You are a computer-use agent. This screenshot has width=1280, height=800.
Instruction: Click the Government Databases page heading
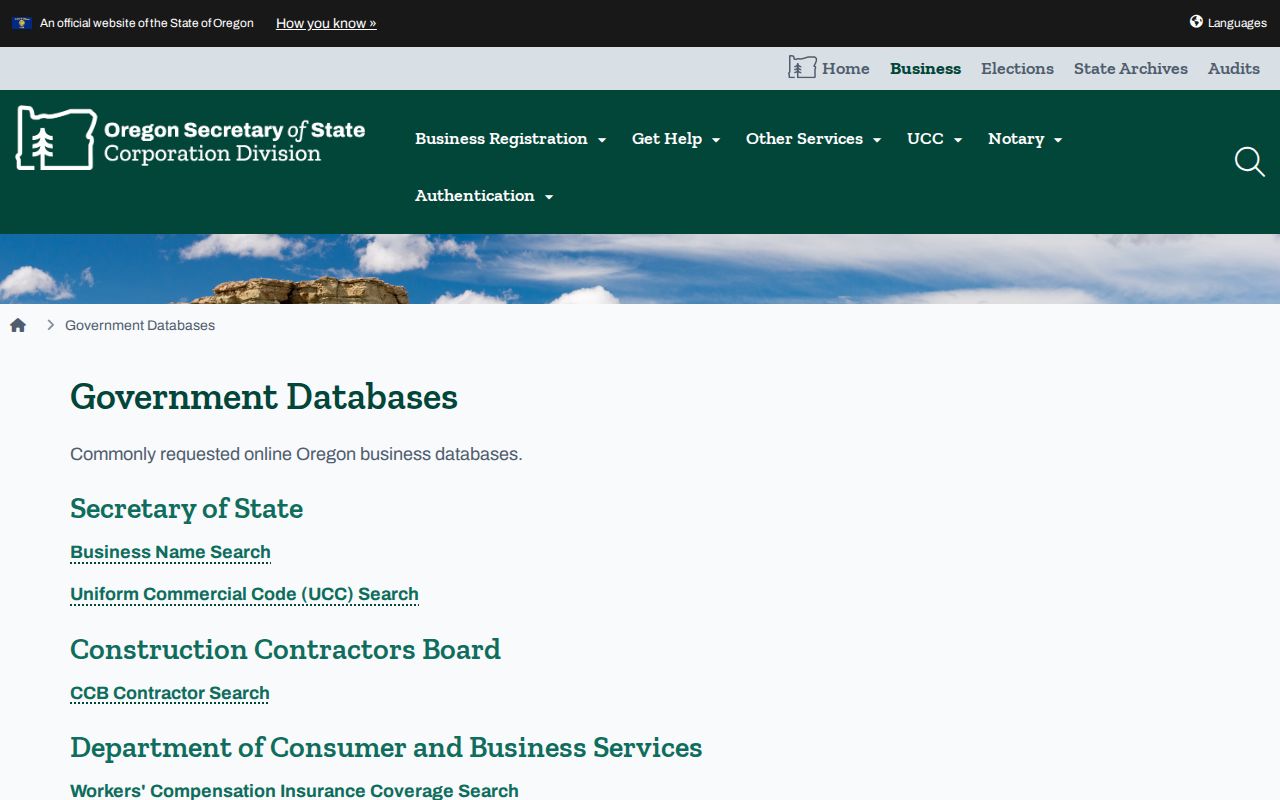(x=264, y=397)
